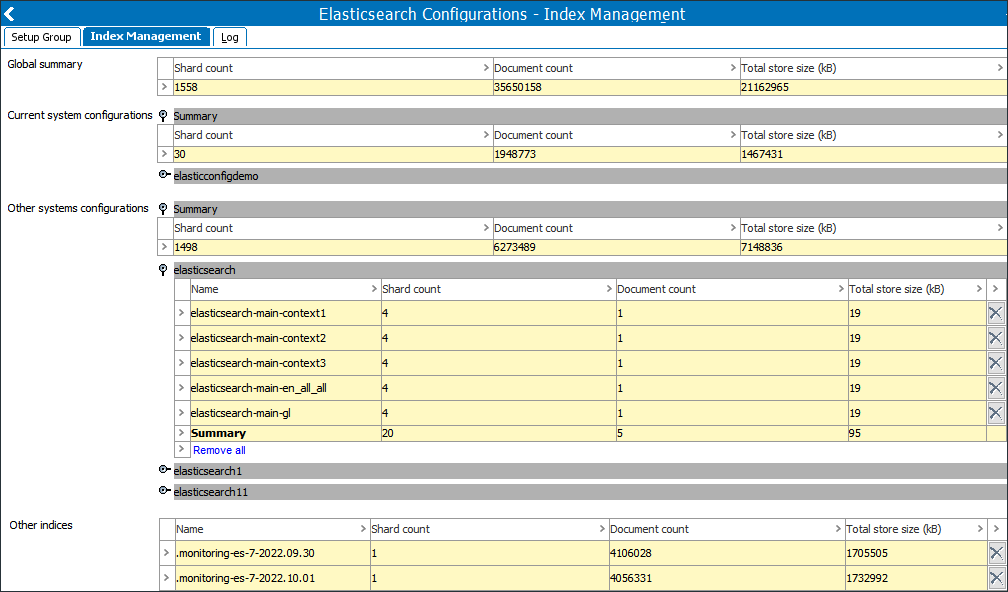
Task: Select store size value 1732992
Action: click(915, 578)
